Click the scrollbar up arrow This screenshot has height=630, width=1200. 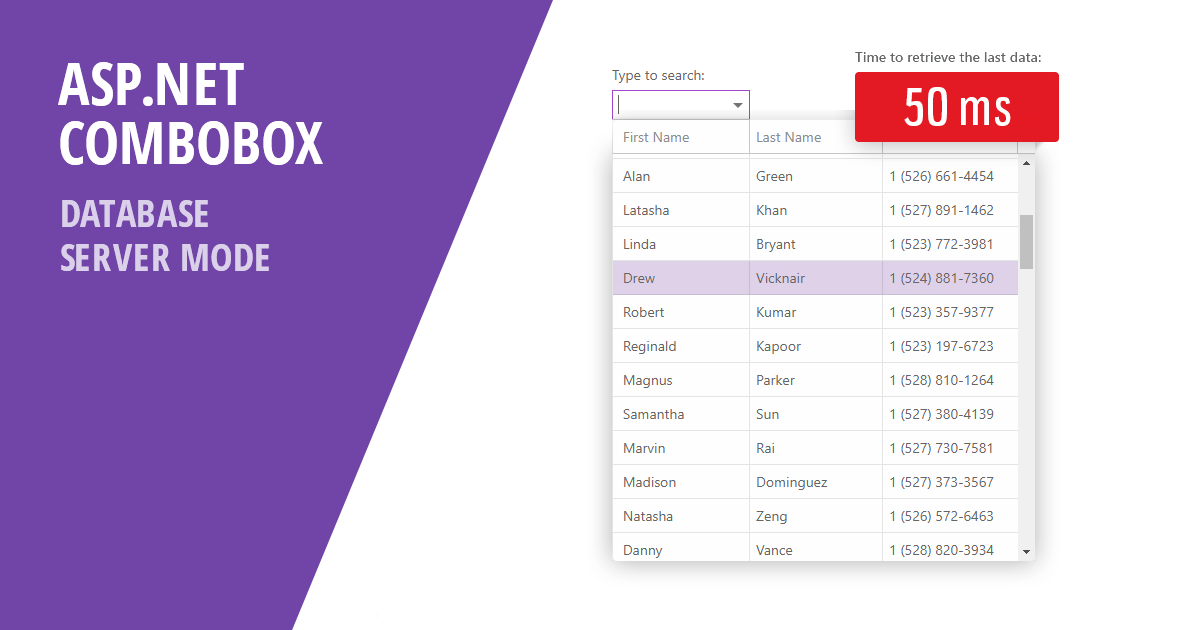coord(1028,163)
